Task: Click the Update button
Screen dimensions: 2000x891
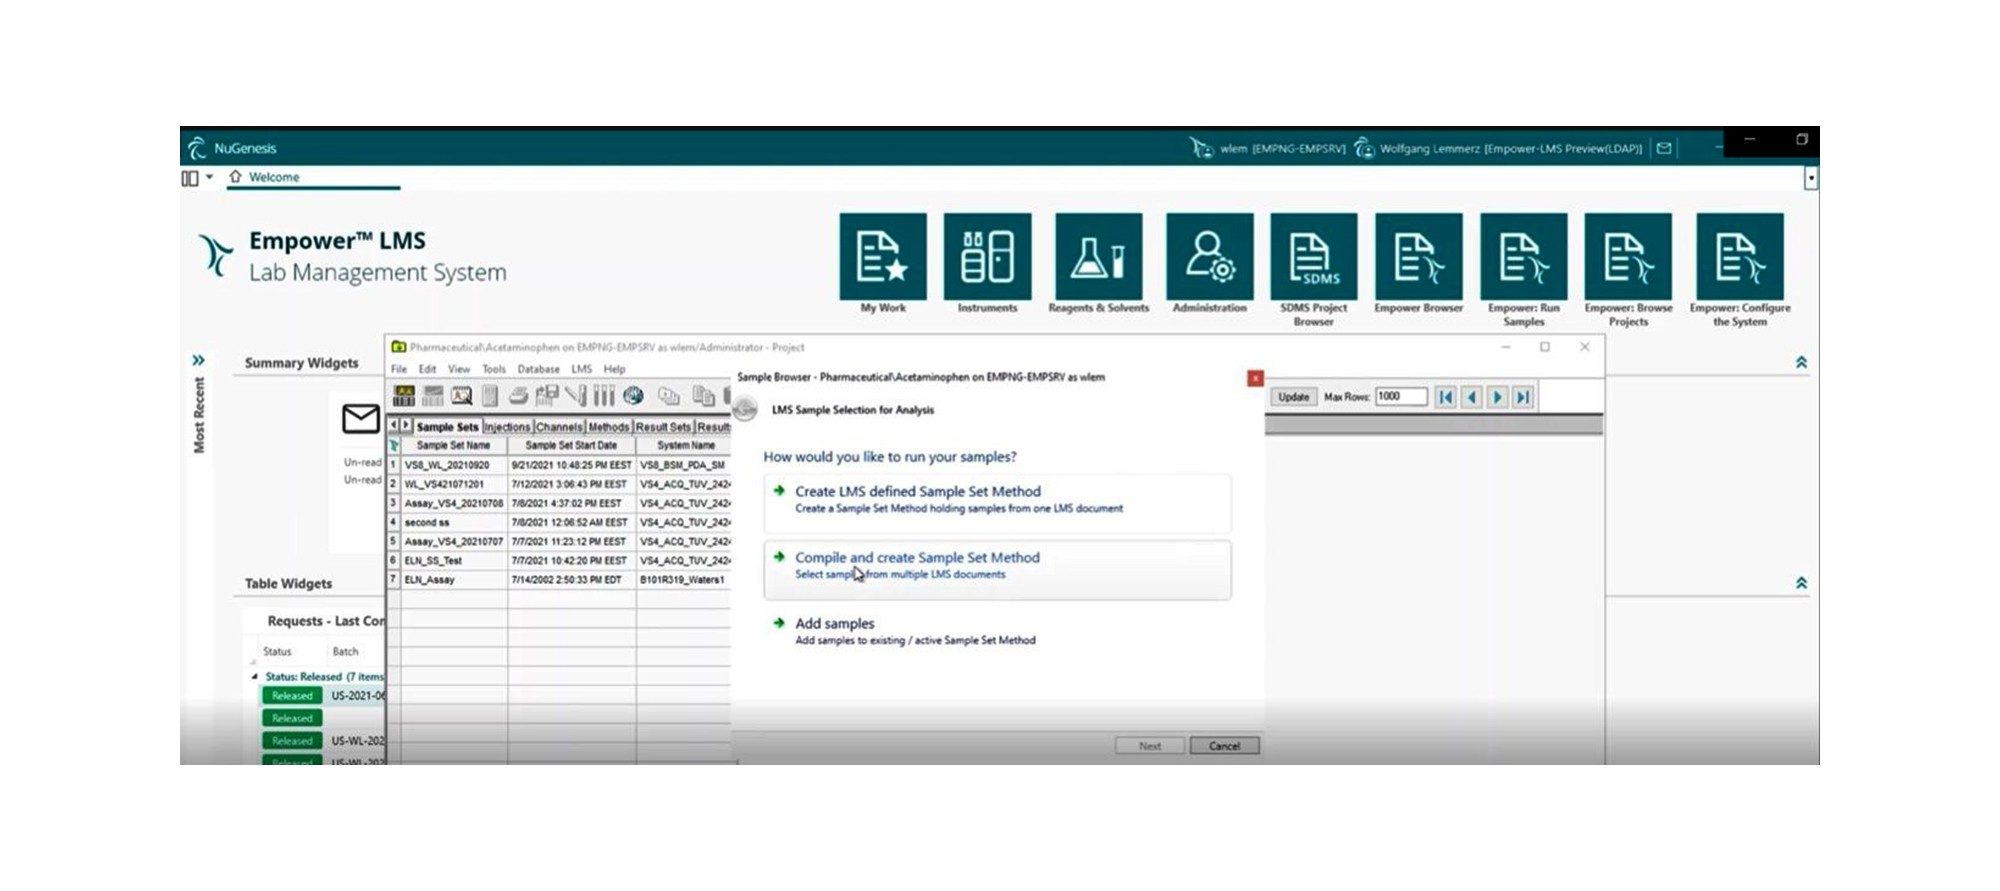Action: (x=1293, y=397)
